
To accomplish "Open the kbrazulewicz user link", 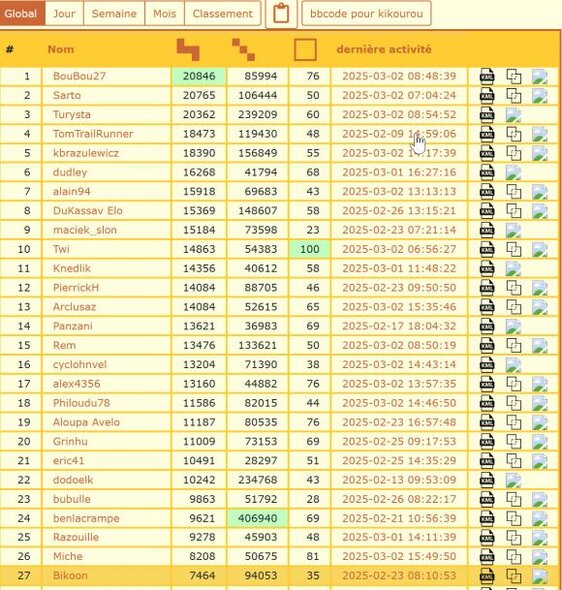I will (x=86, y=153).
